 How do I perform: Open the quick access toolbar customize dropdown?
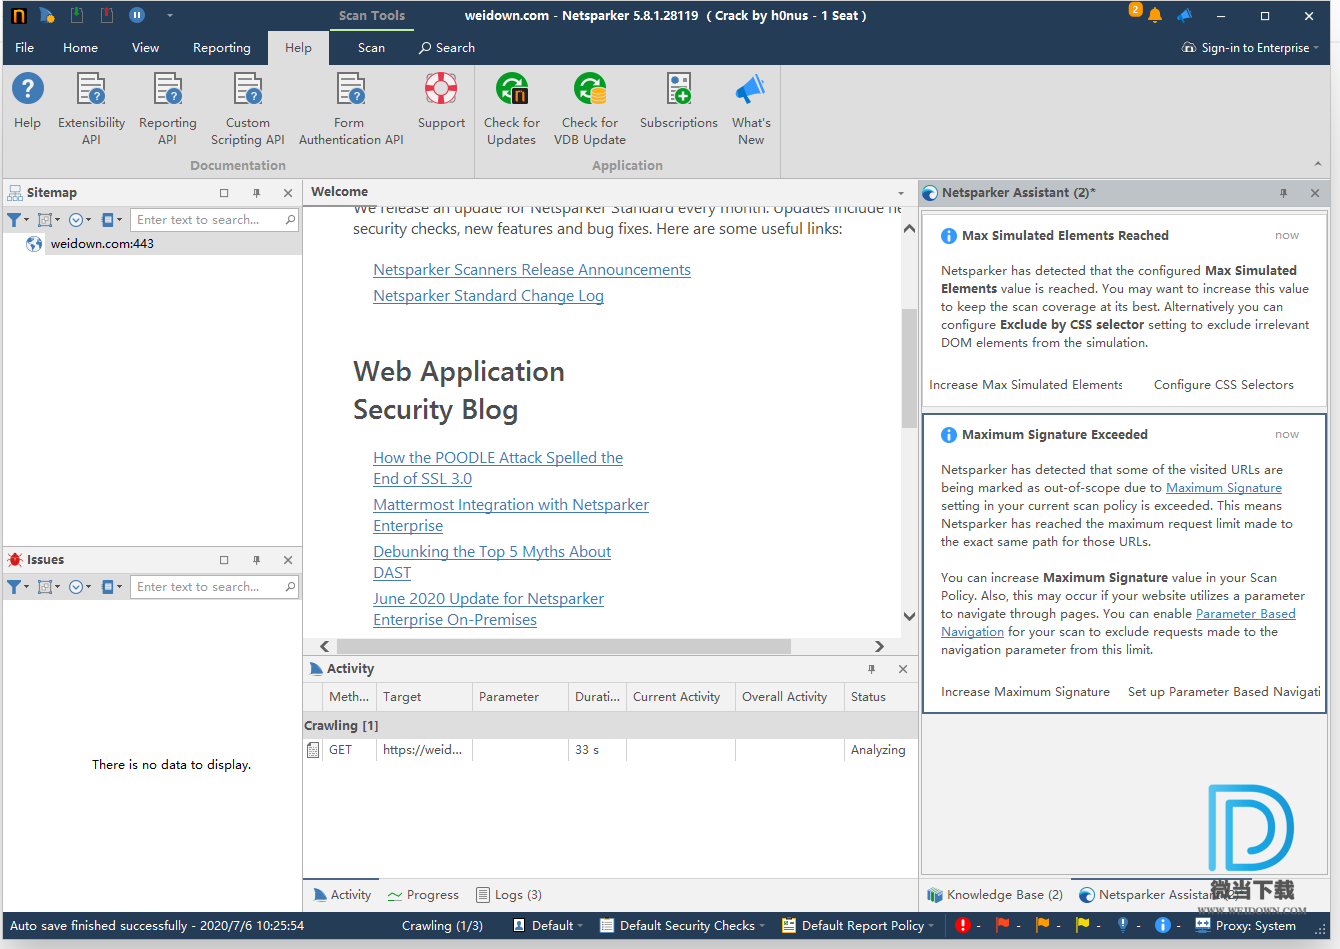pyautogui.click(x=169, y=15)
